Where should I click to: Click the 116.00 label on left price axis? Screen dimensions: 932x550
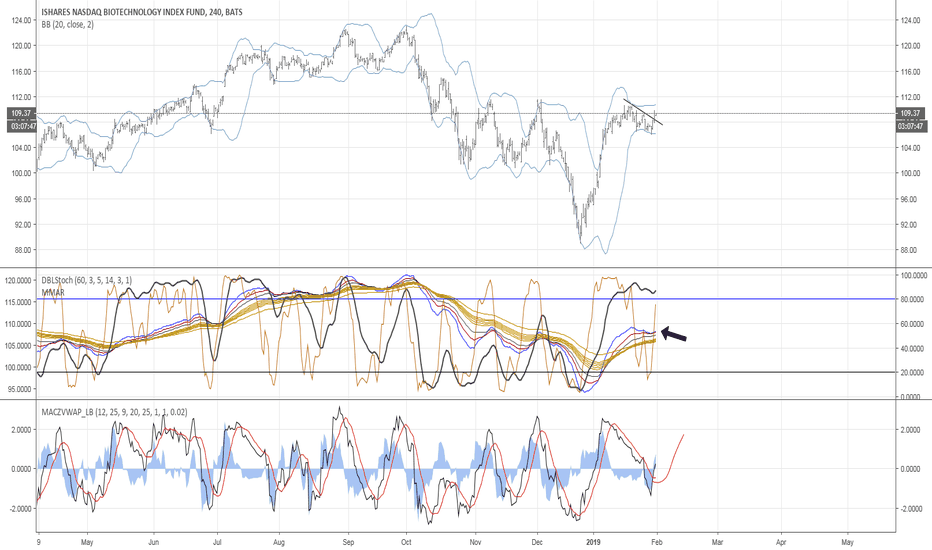22,72
